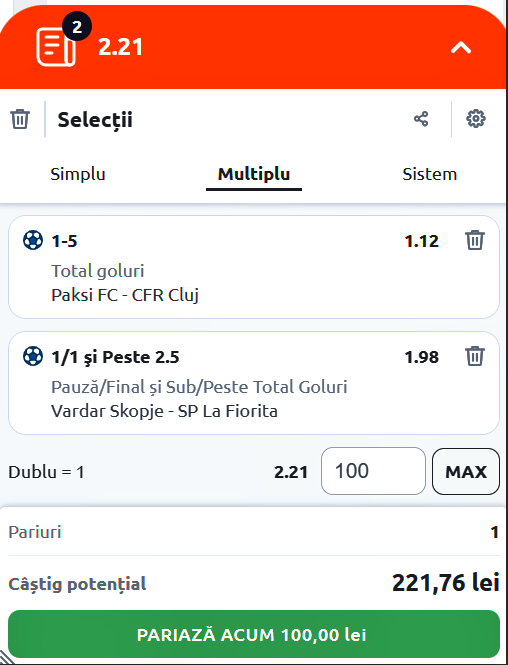Click the stake input field showing 100
Screen dimensions: 508x665
[373, 471]
